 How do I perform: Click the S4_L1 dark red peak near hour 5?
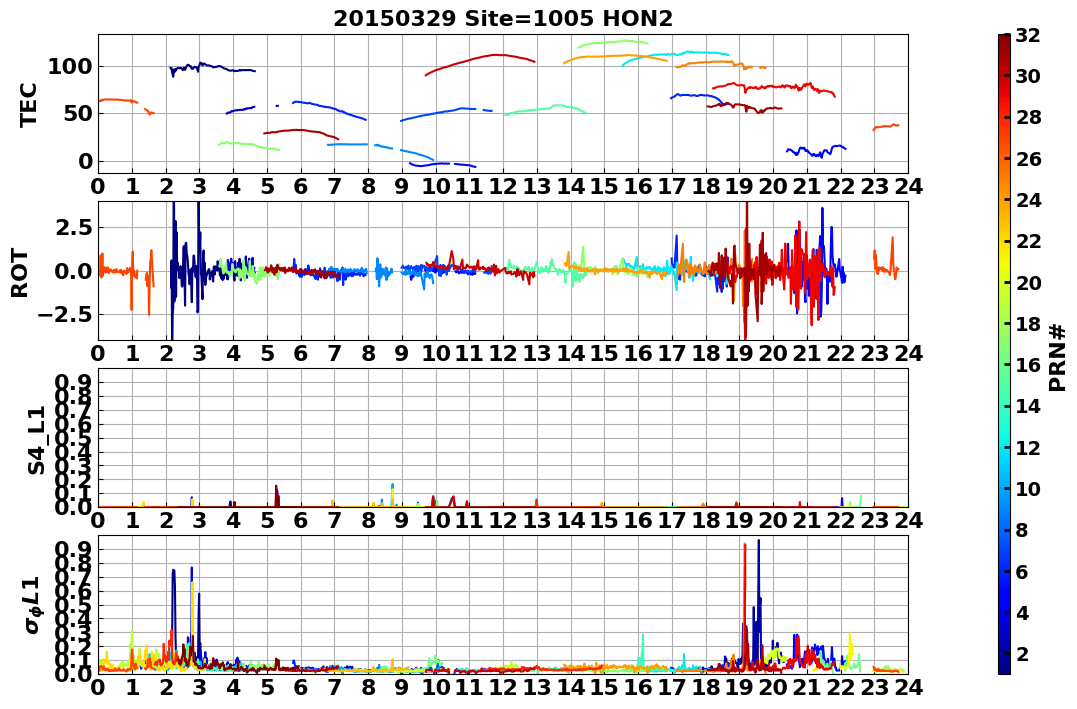(277, 495)
